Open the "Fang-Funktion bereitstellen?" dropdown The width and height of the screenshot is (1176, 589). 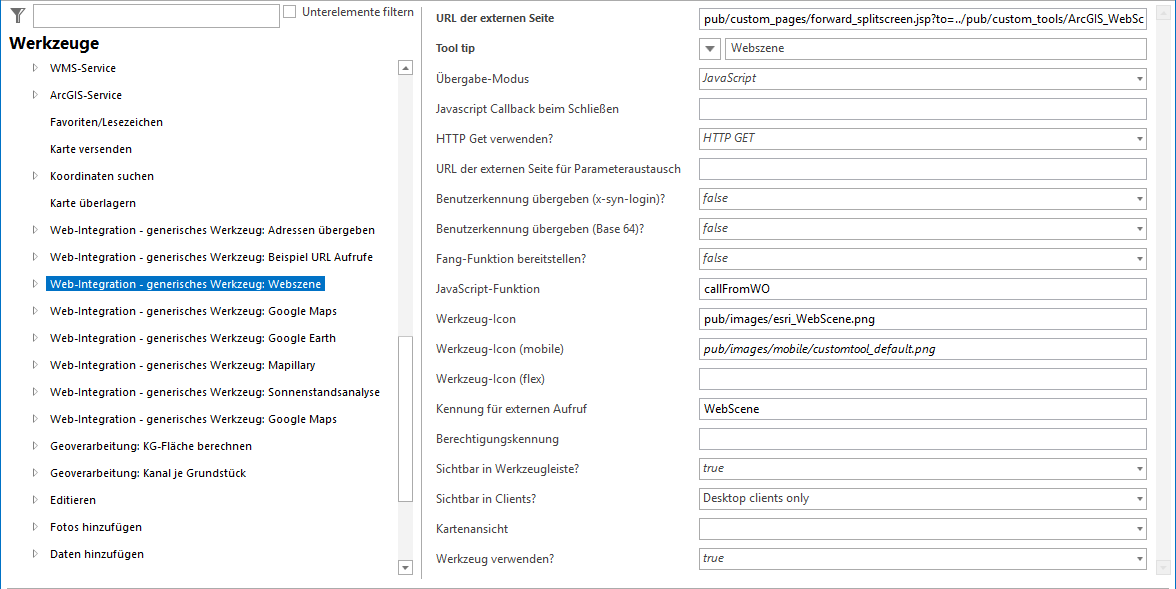click(1138, 258)
